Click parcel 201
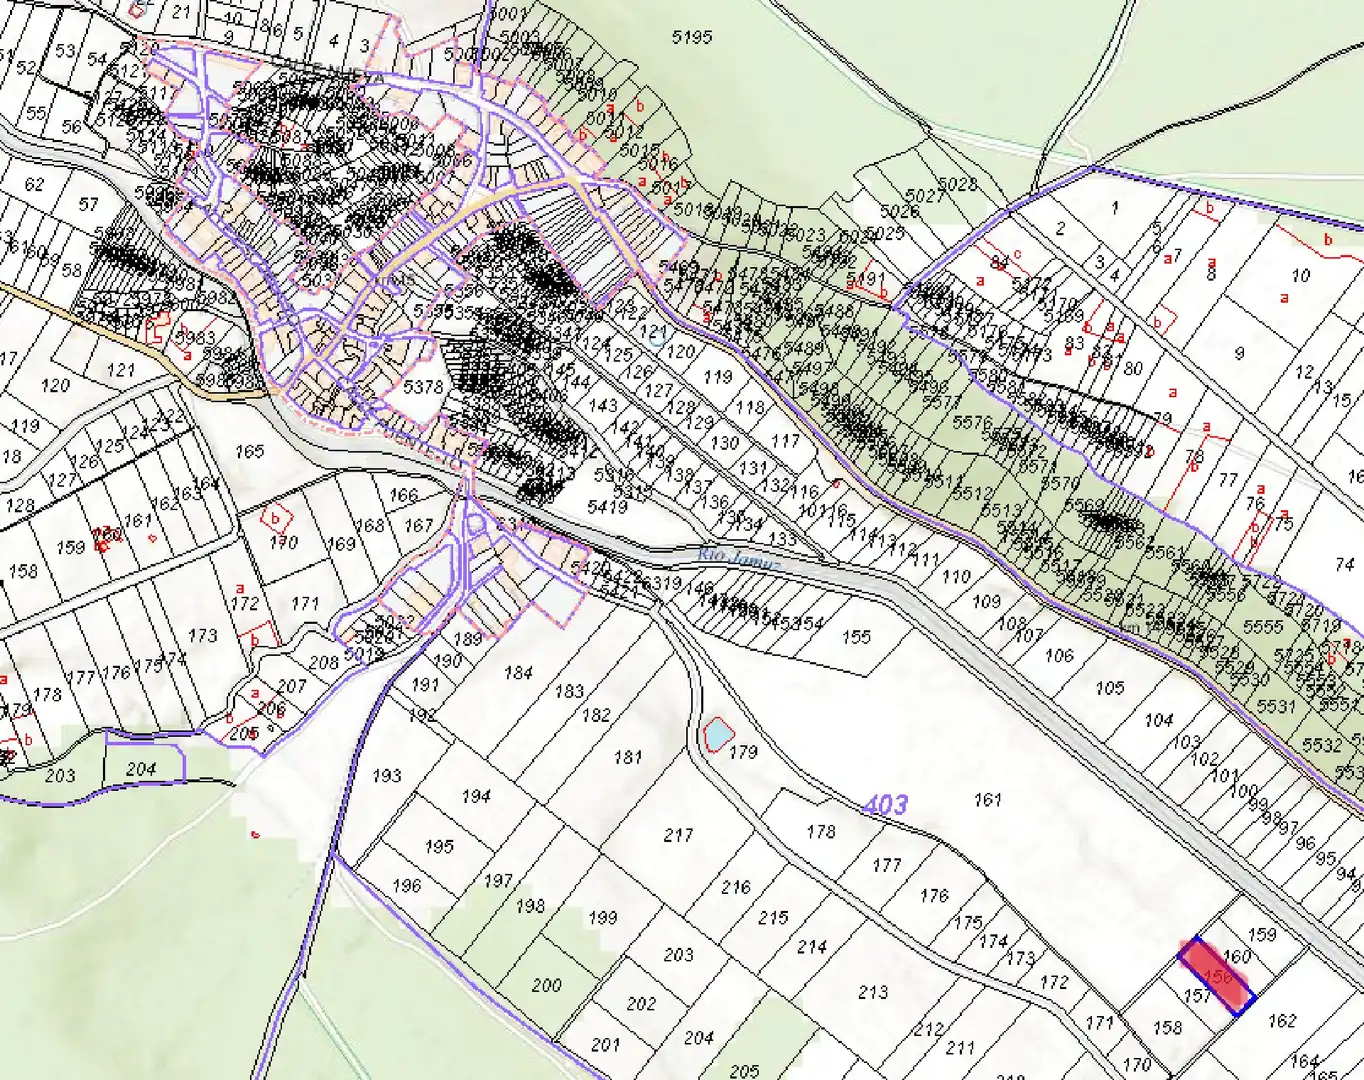1364x1080 pixels. (605, 1044)
